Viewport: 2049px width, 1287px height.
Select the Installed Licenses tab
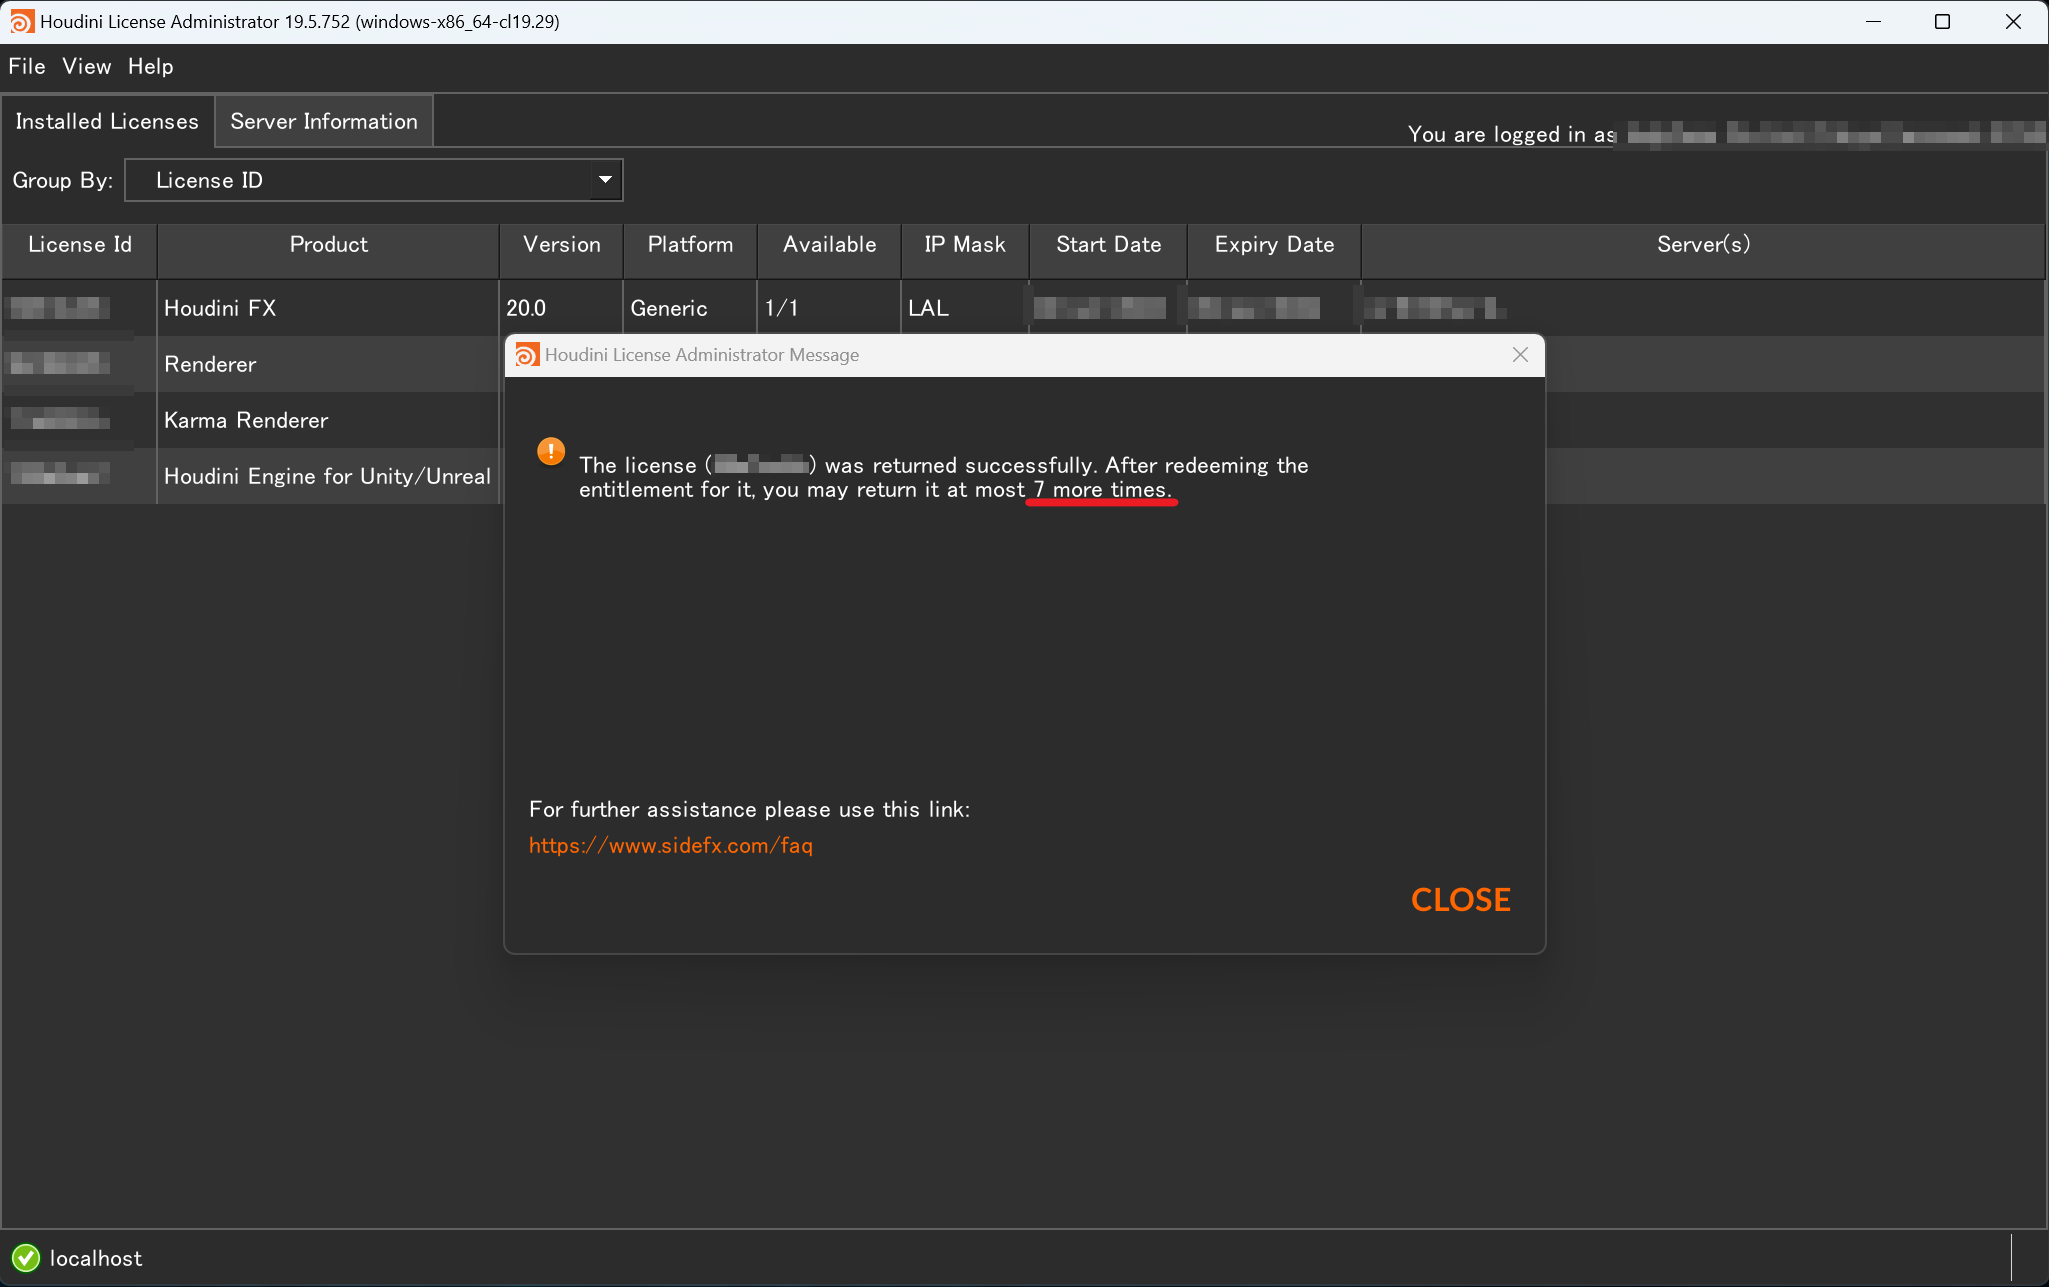pos(107,121)
